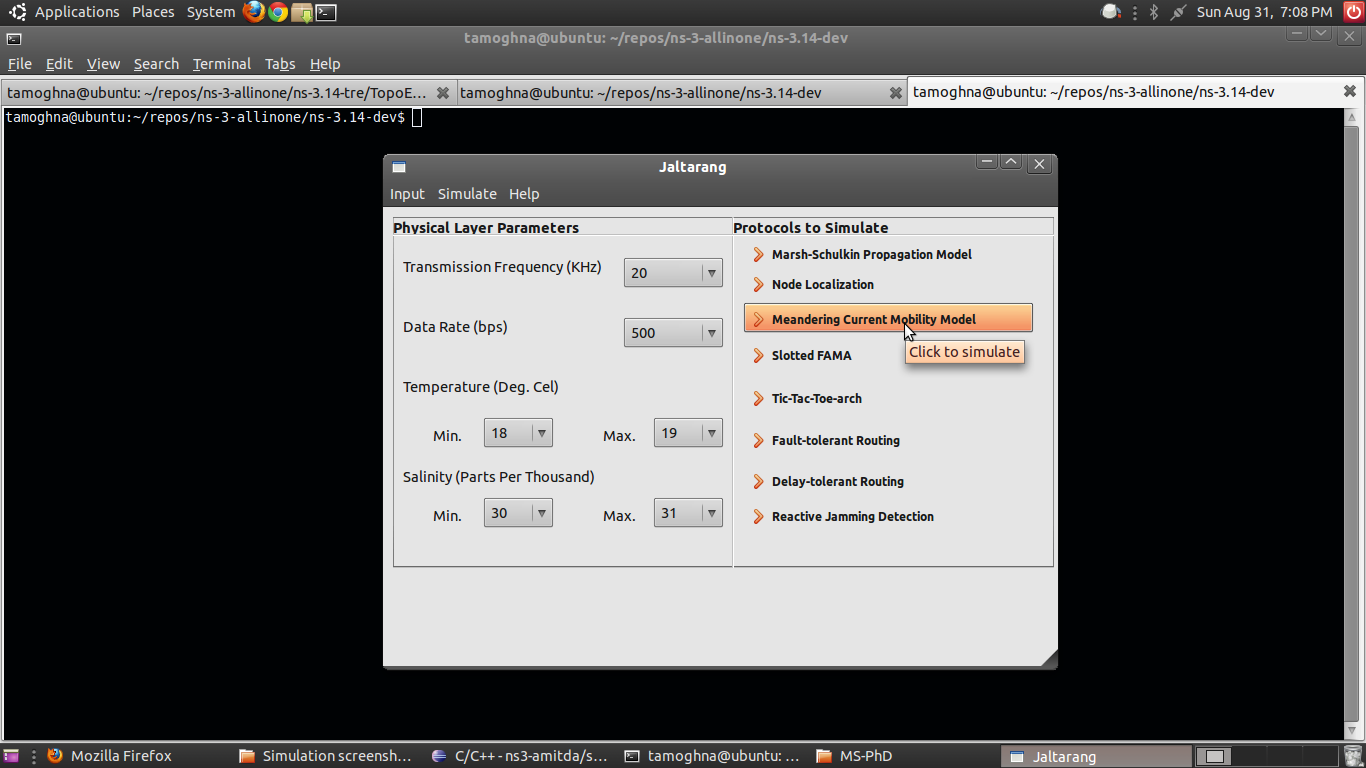Screen dimensions: 1366x768
Task: Open Chrome from the top panel
Action: click(278, 12)
